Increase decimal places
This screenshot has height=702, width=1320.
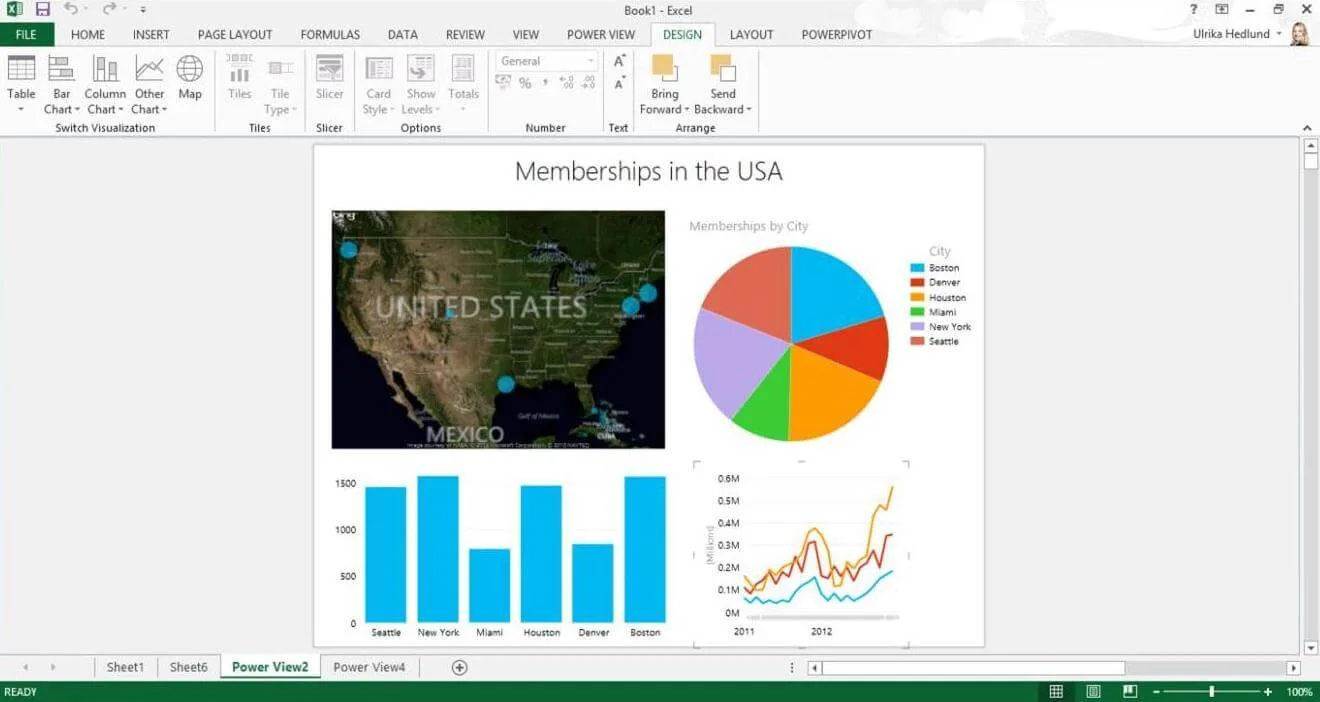pos(567,84)
